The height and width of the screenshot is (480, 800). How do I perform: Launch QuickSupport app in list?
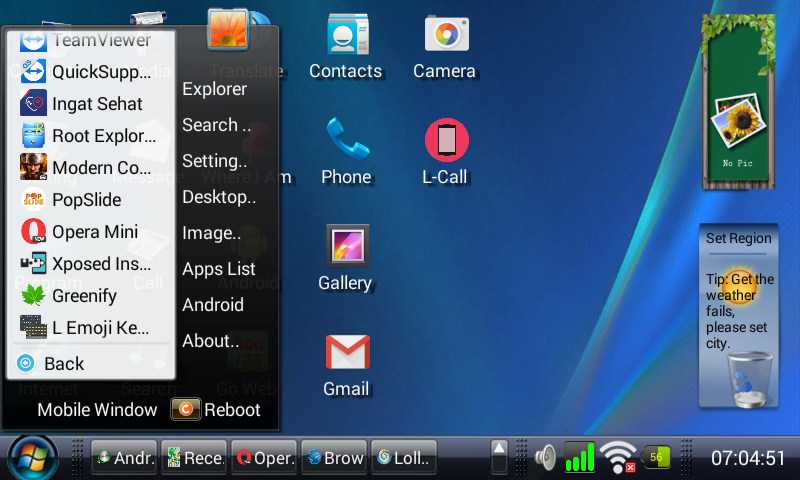pyautogui.click(x=91, y=71)
